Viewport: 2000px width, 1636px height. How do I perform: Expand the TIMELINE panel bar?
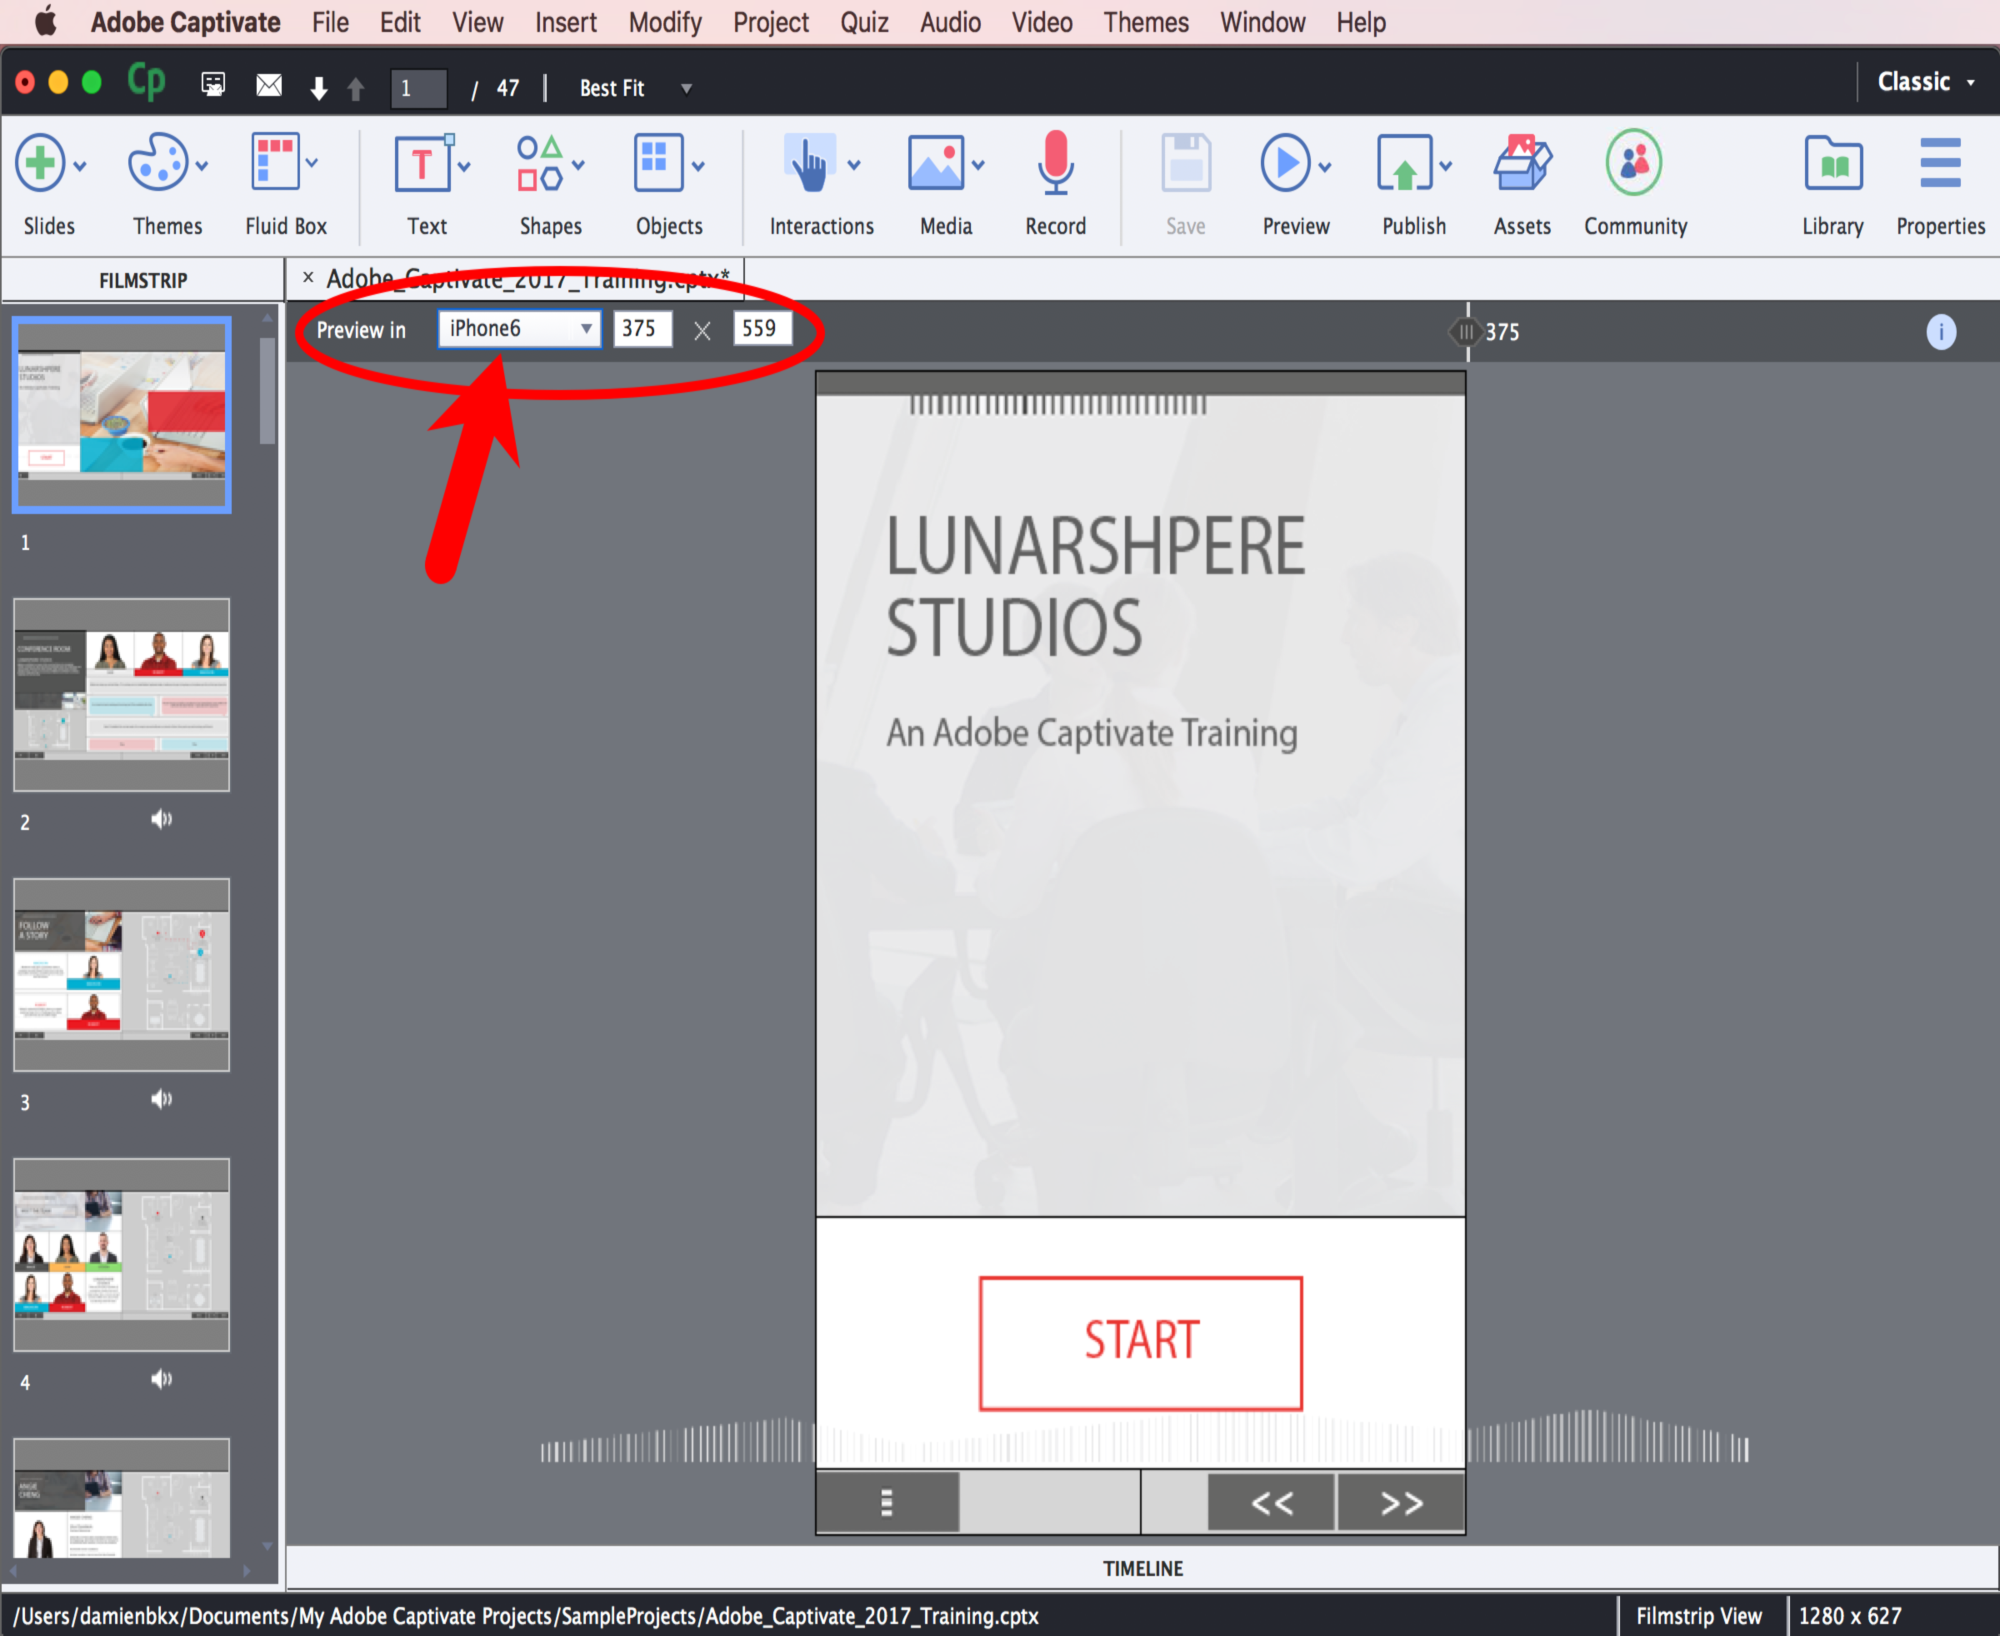coord(1142,1568)
